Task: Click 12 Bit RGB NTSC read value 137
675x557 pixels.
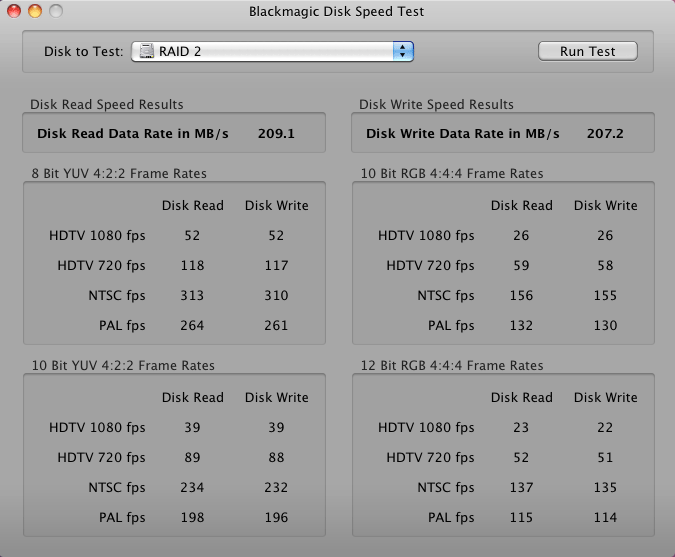Action: pos(521,488)
